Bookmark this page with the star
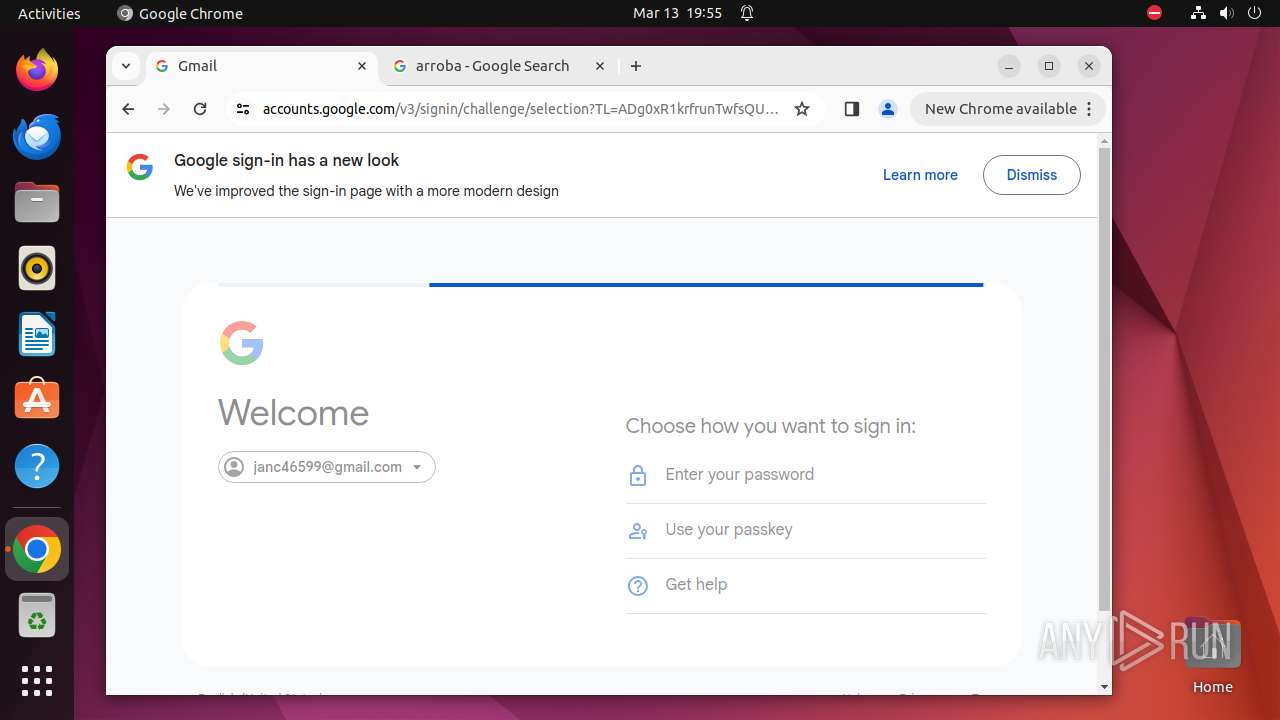The image size is (1280, 720). [x=802, y=109]
